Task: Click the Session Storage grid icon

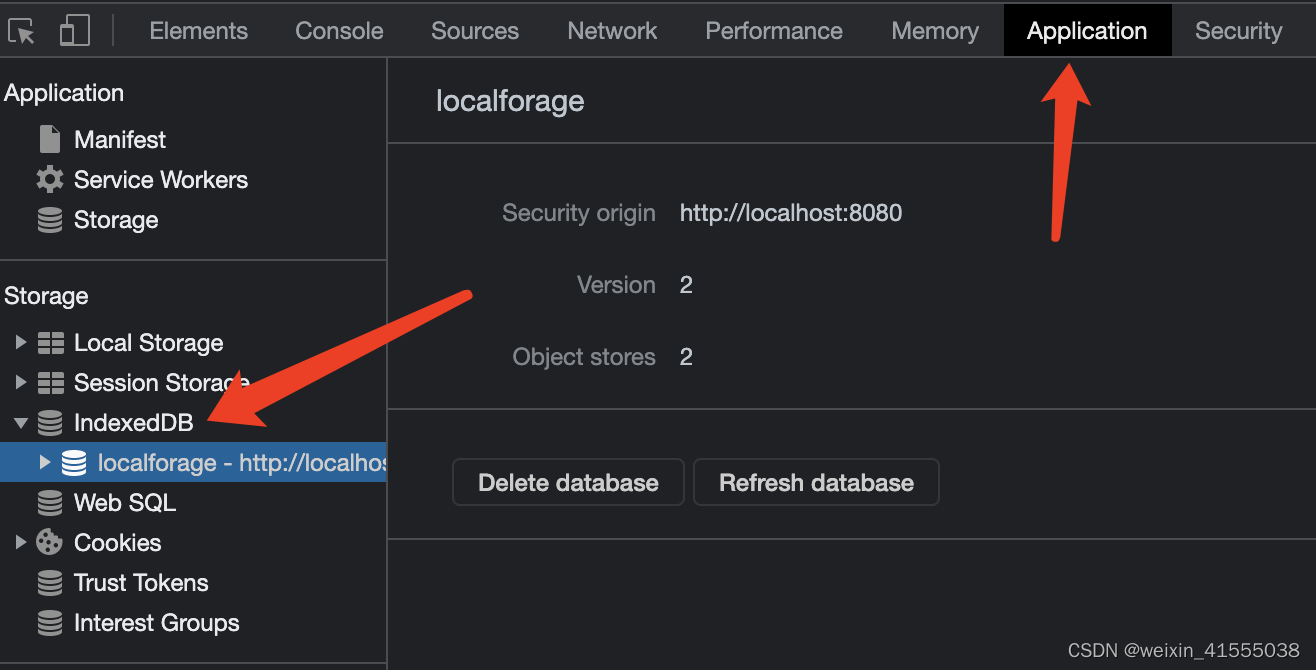Action: coord(52,382)
